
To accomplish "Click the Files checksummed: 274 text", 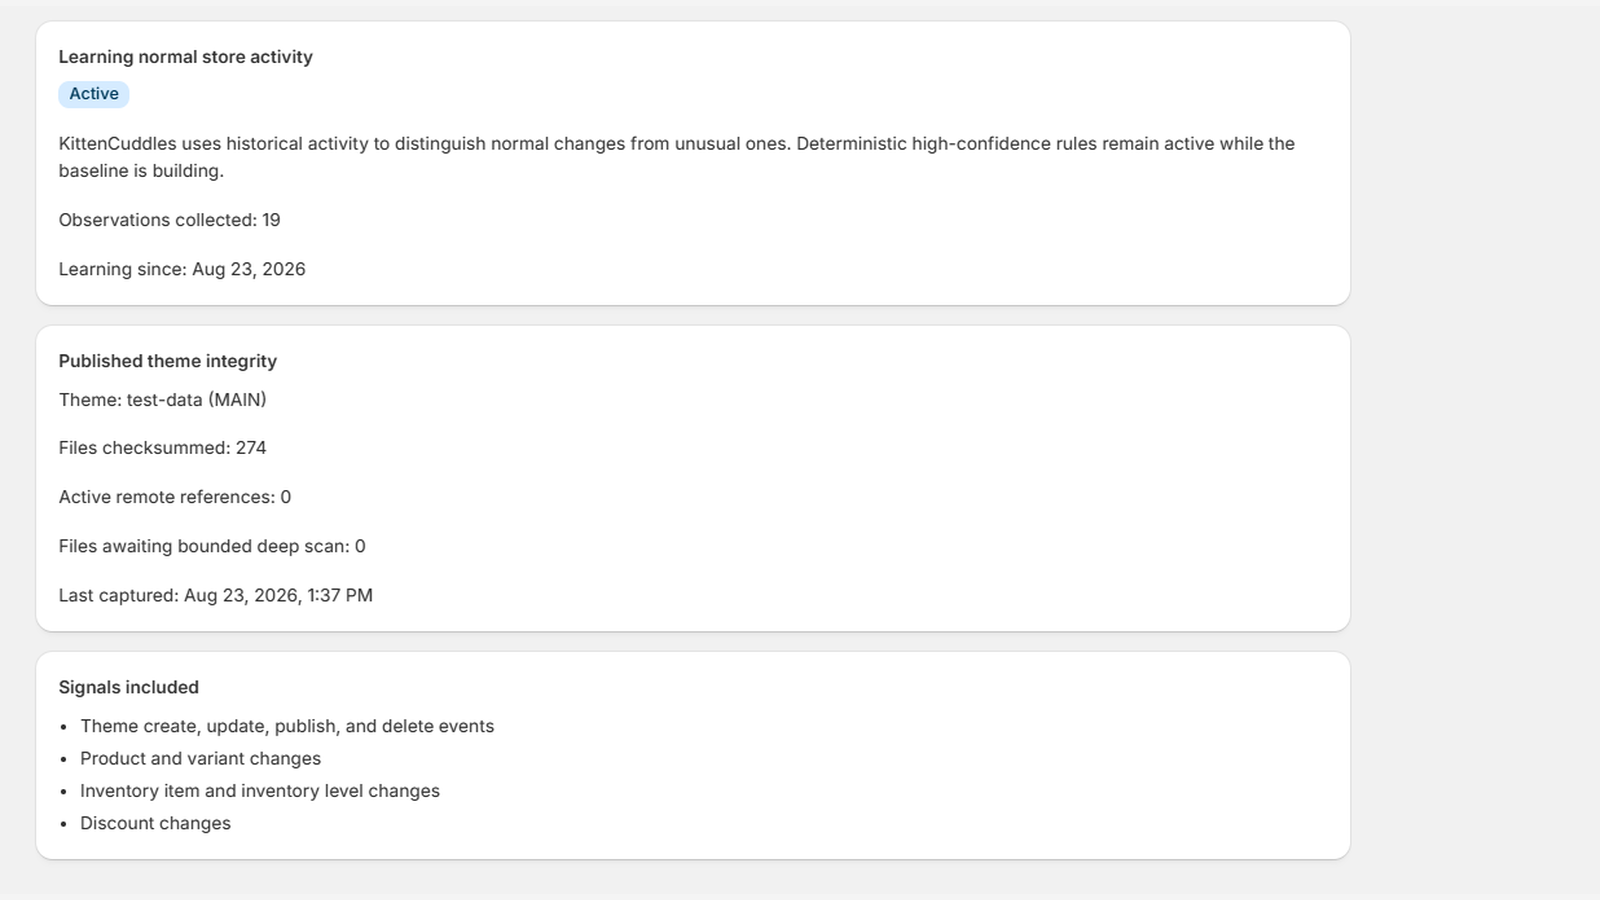I will click(x=162, y=448).
